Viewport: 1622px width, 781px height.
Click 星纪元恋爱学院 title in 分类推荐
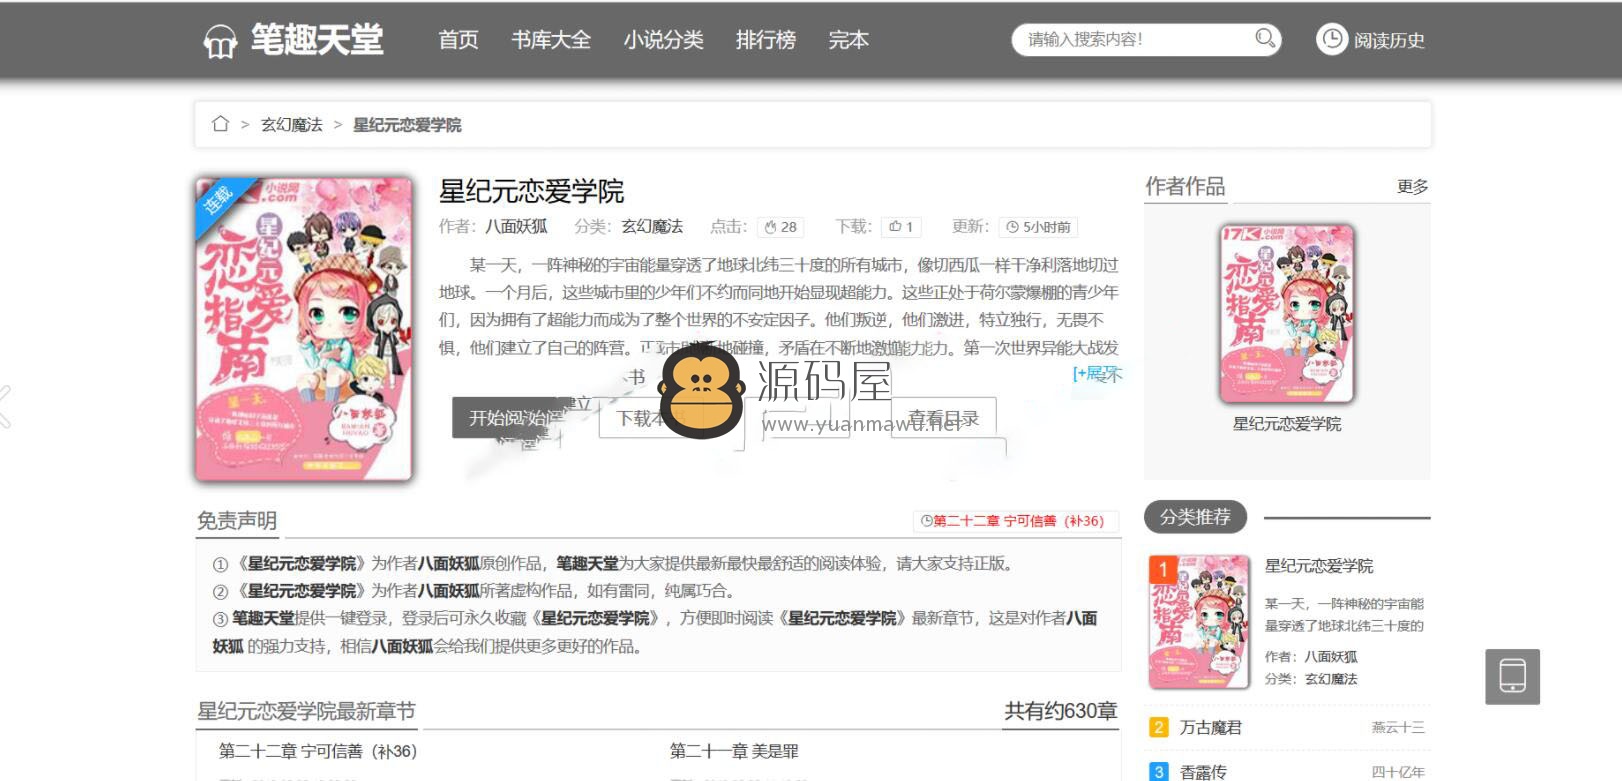click(x=1319, y=566)
